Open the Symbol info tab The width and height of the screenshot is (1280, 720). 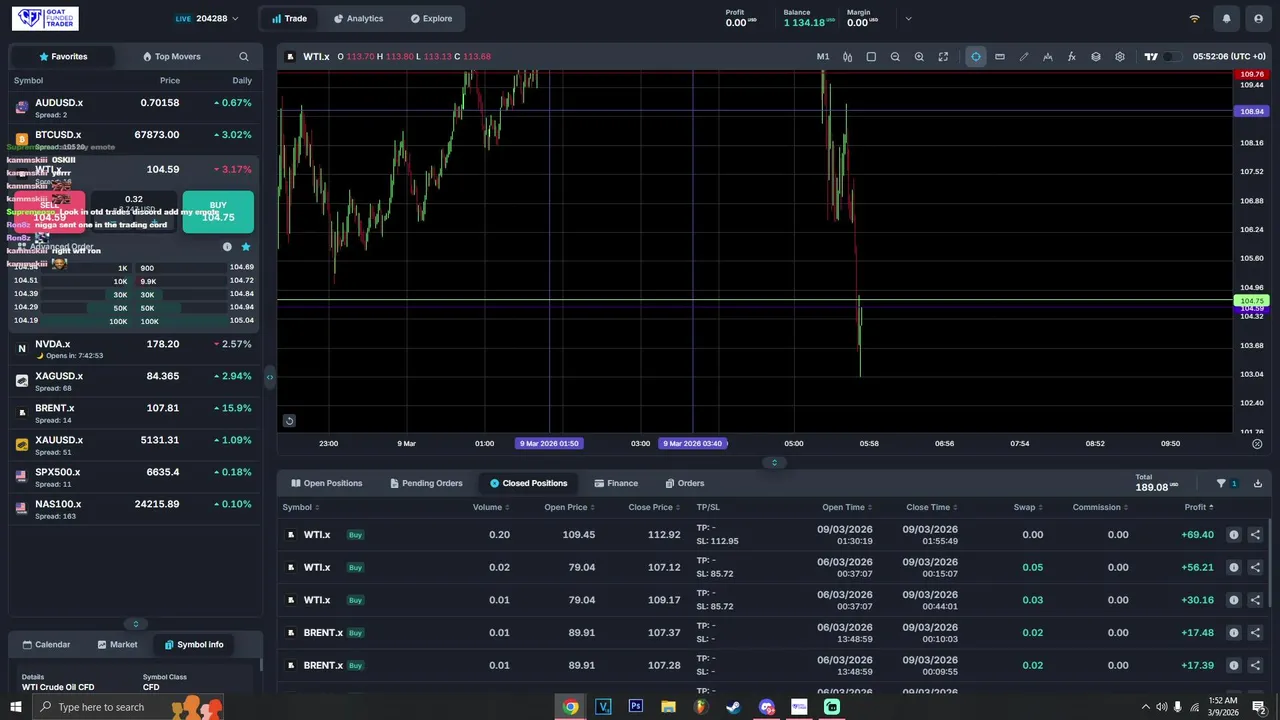194,645
